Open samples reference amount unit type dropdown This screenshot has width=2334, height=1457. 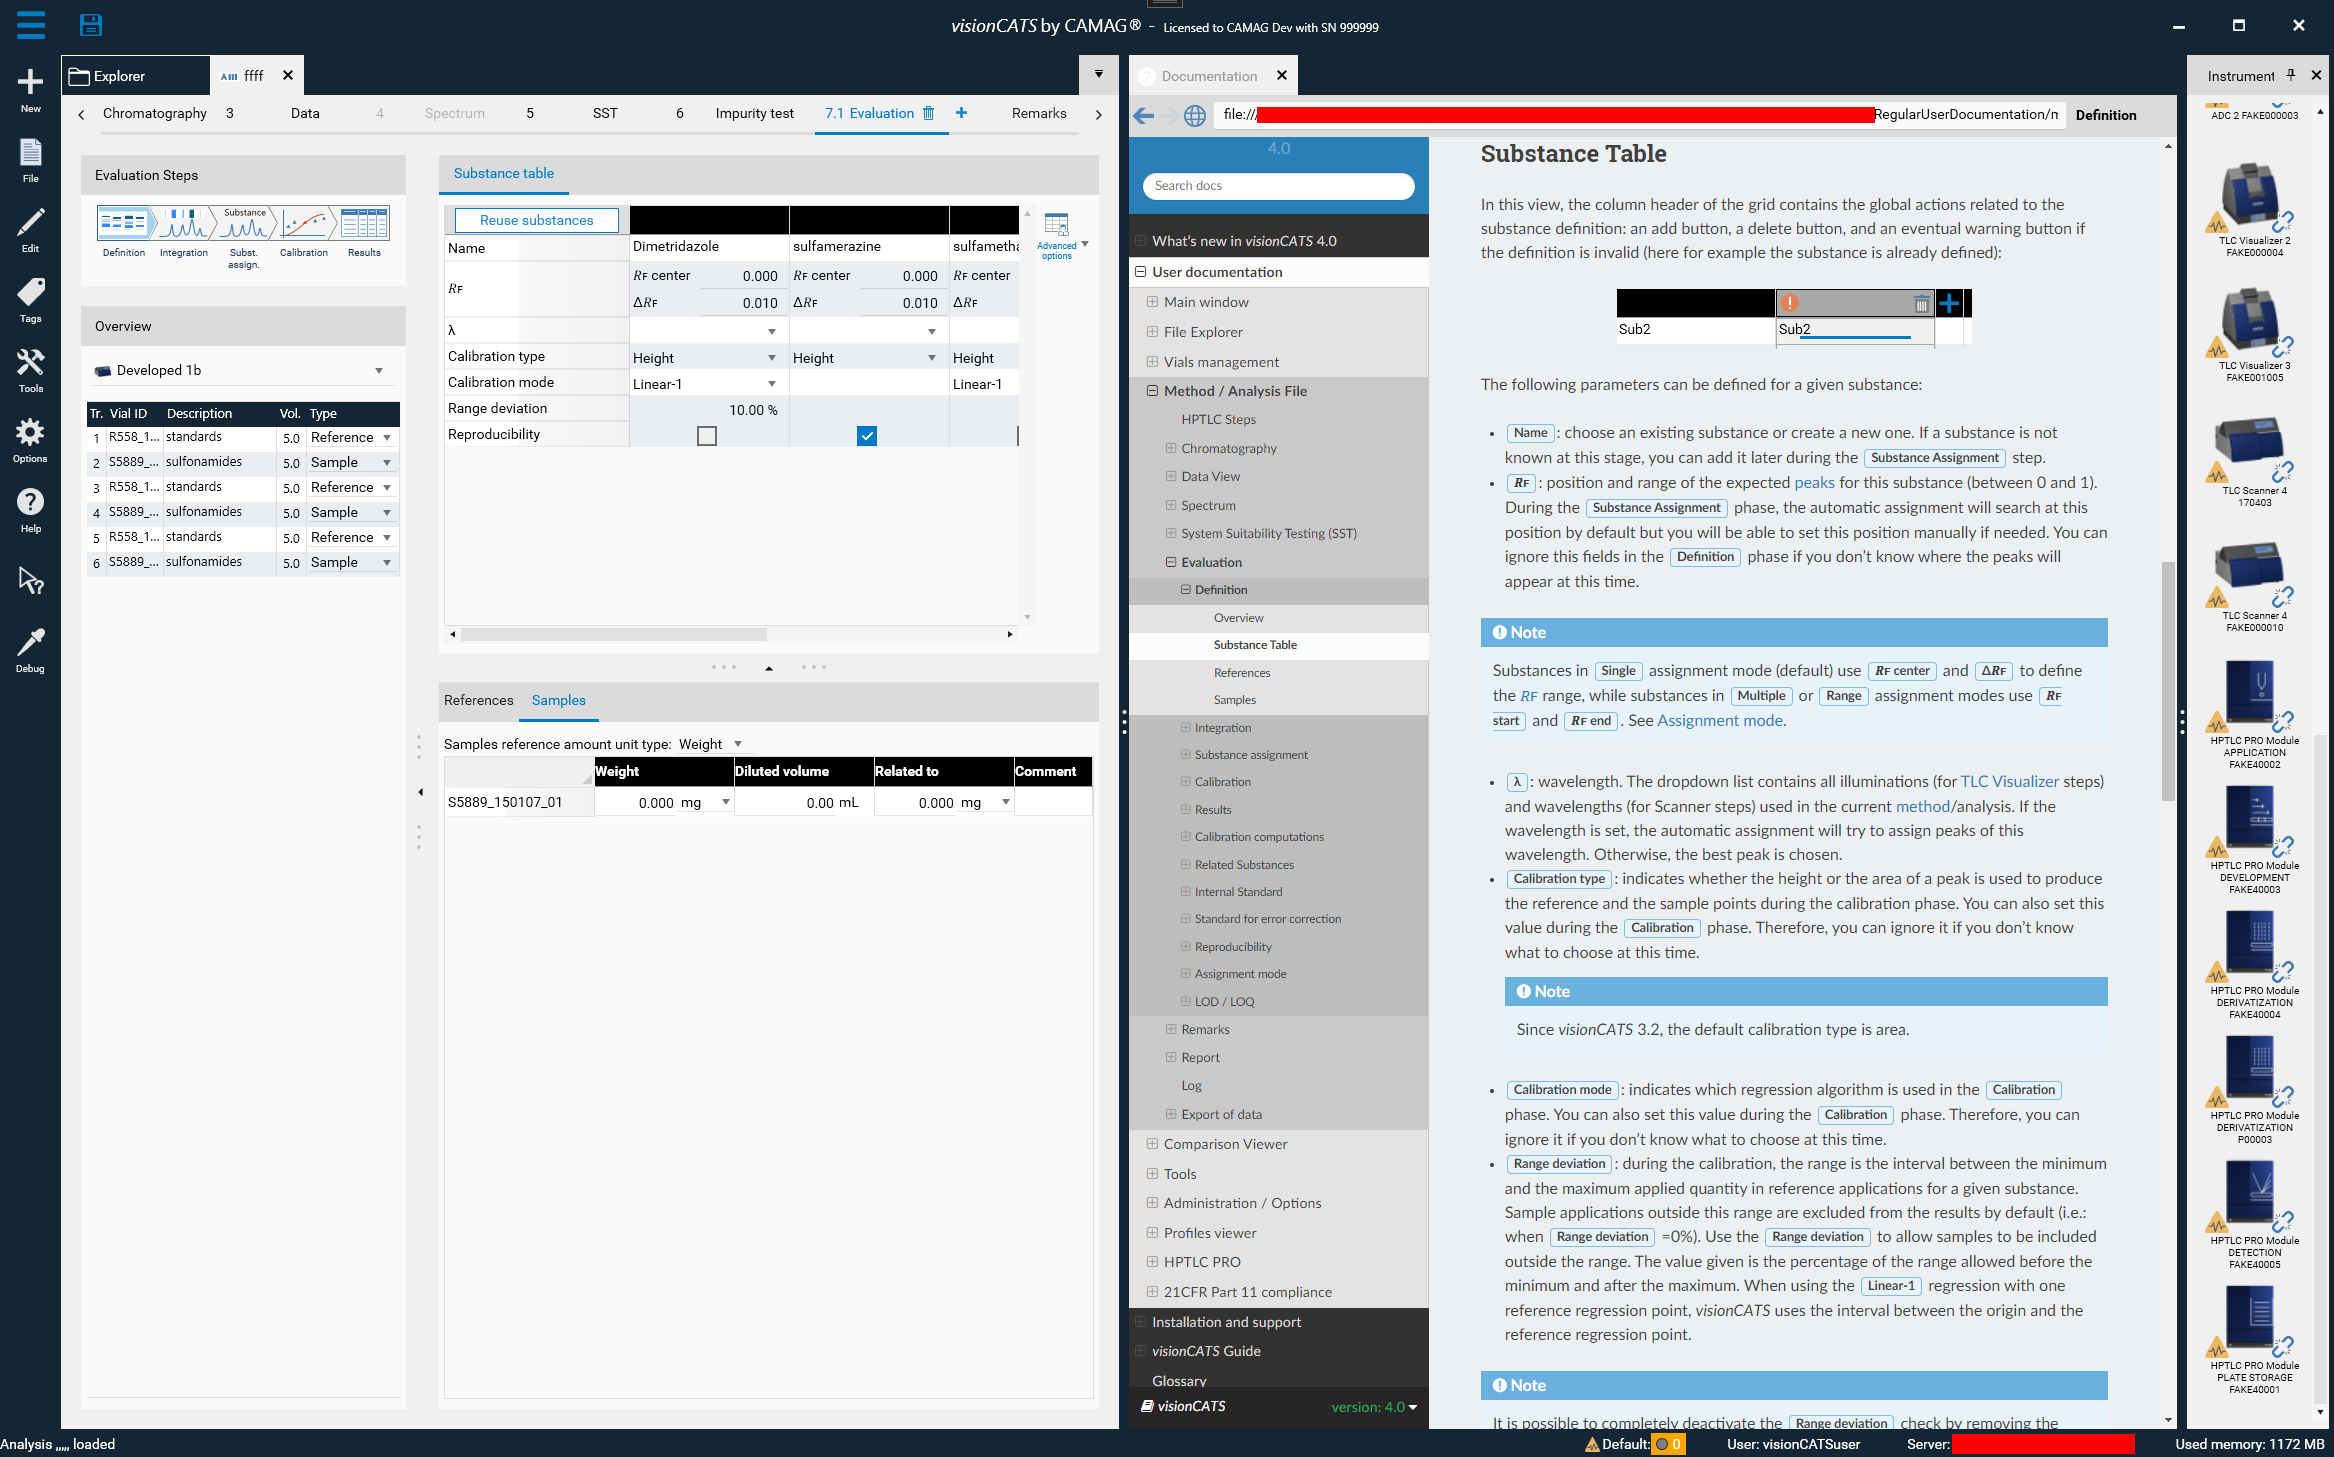[x=738, y=744]
